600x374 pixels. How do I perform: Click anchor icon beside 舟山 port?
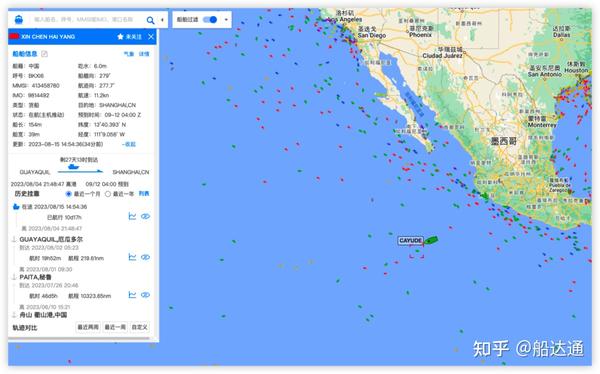(14, 315)
